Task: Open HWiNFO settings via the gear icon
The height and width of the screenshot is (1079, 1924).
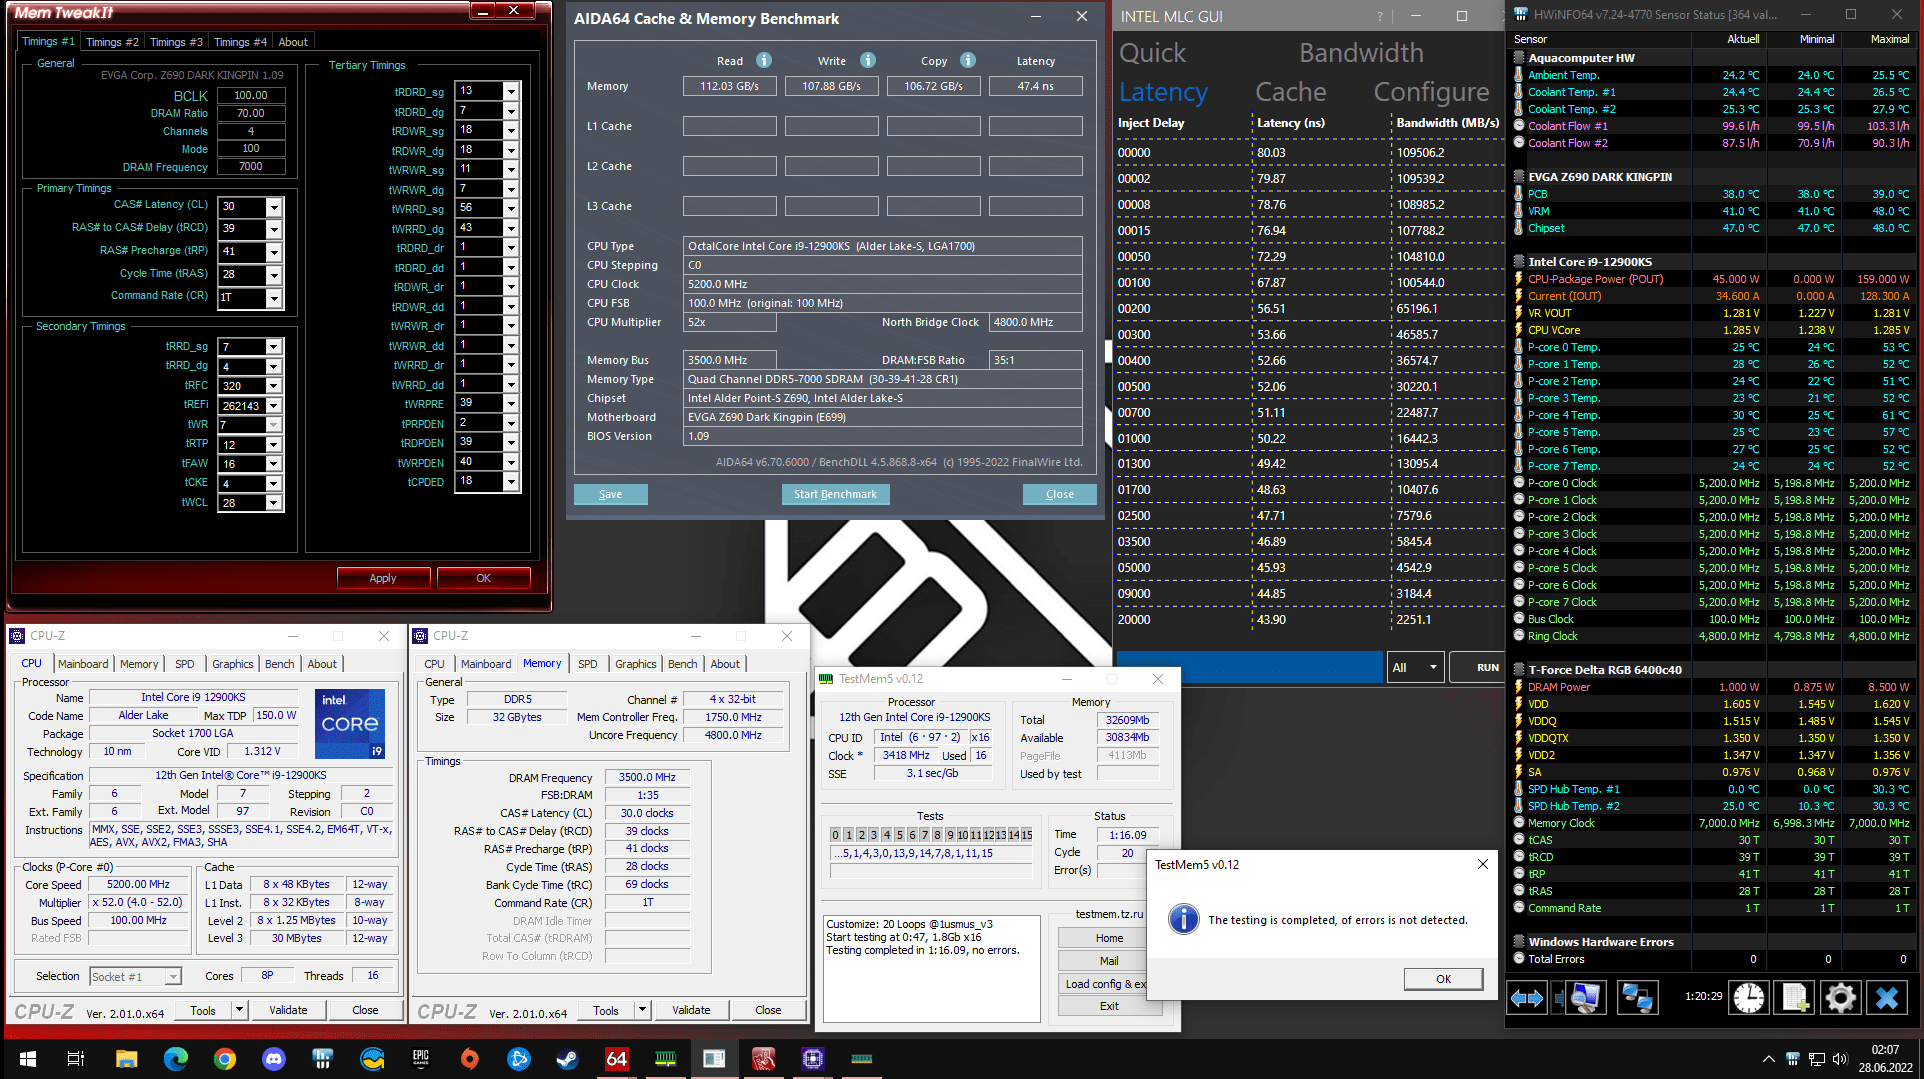Action: pyautogui.click(x=1840, y=997)
